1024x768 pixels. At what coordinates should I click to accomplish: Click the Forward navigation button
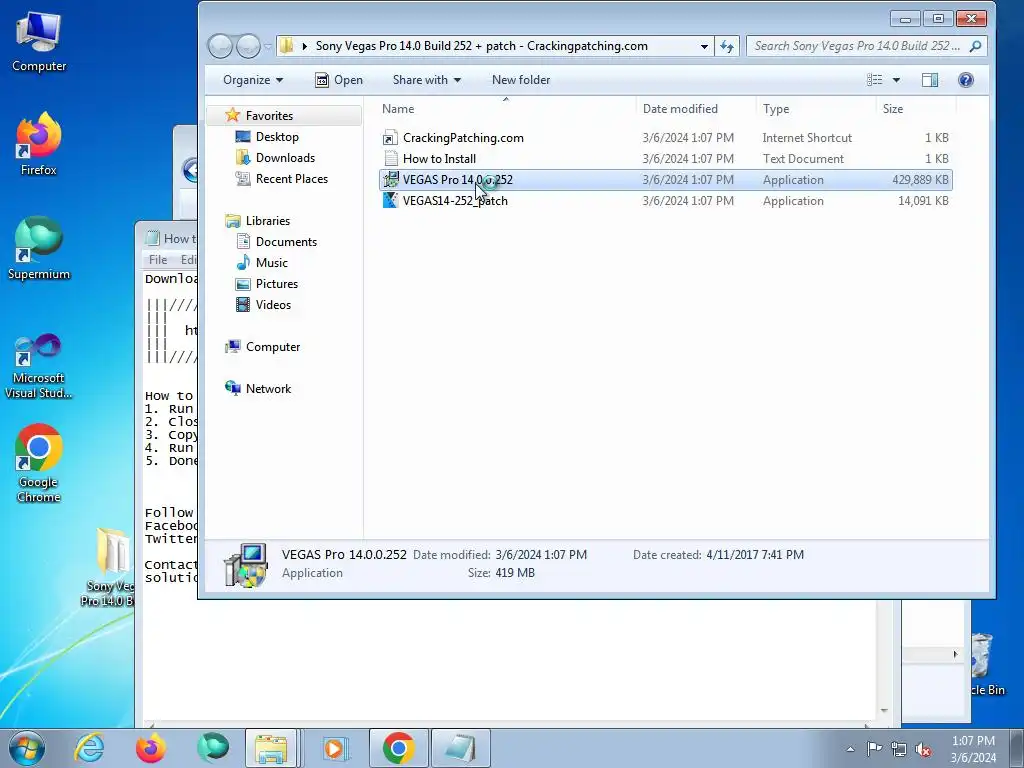248,46
